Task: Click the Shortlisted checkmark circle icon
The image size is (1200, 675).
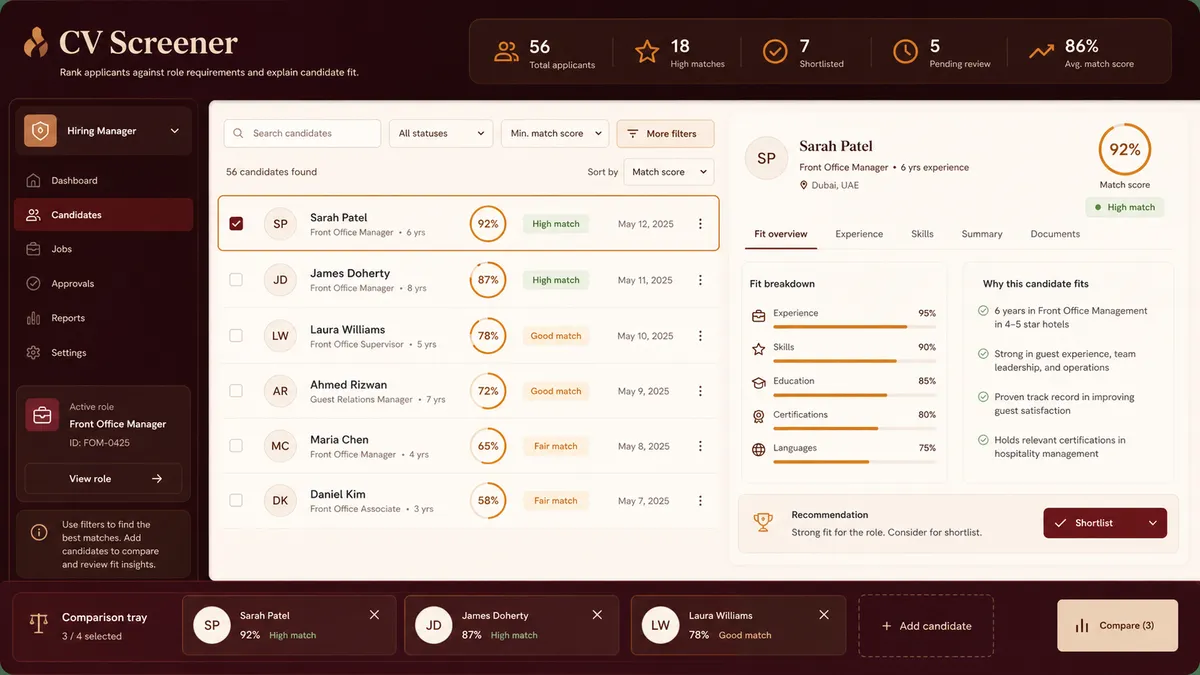Action: [x=775, y=51]
